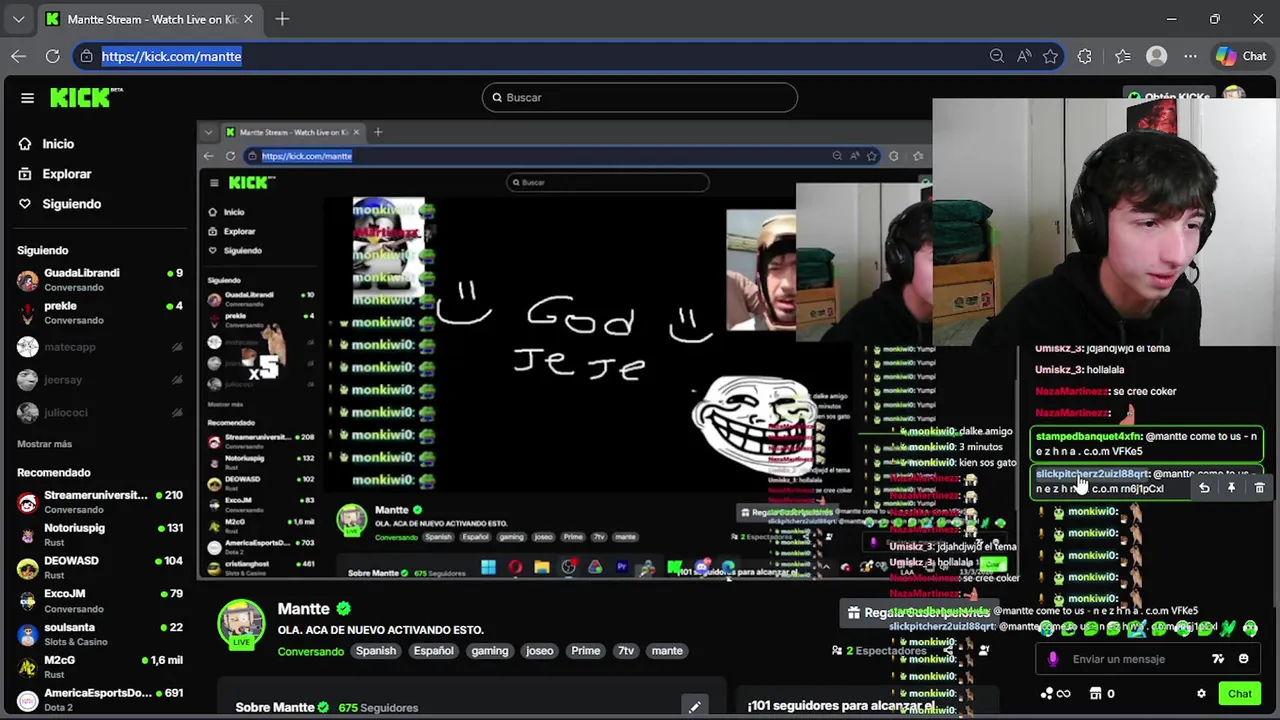Select the Mantte Stream browser tab

[x=150, y=19]
